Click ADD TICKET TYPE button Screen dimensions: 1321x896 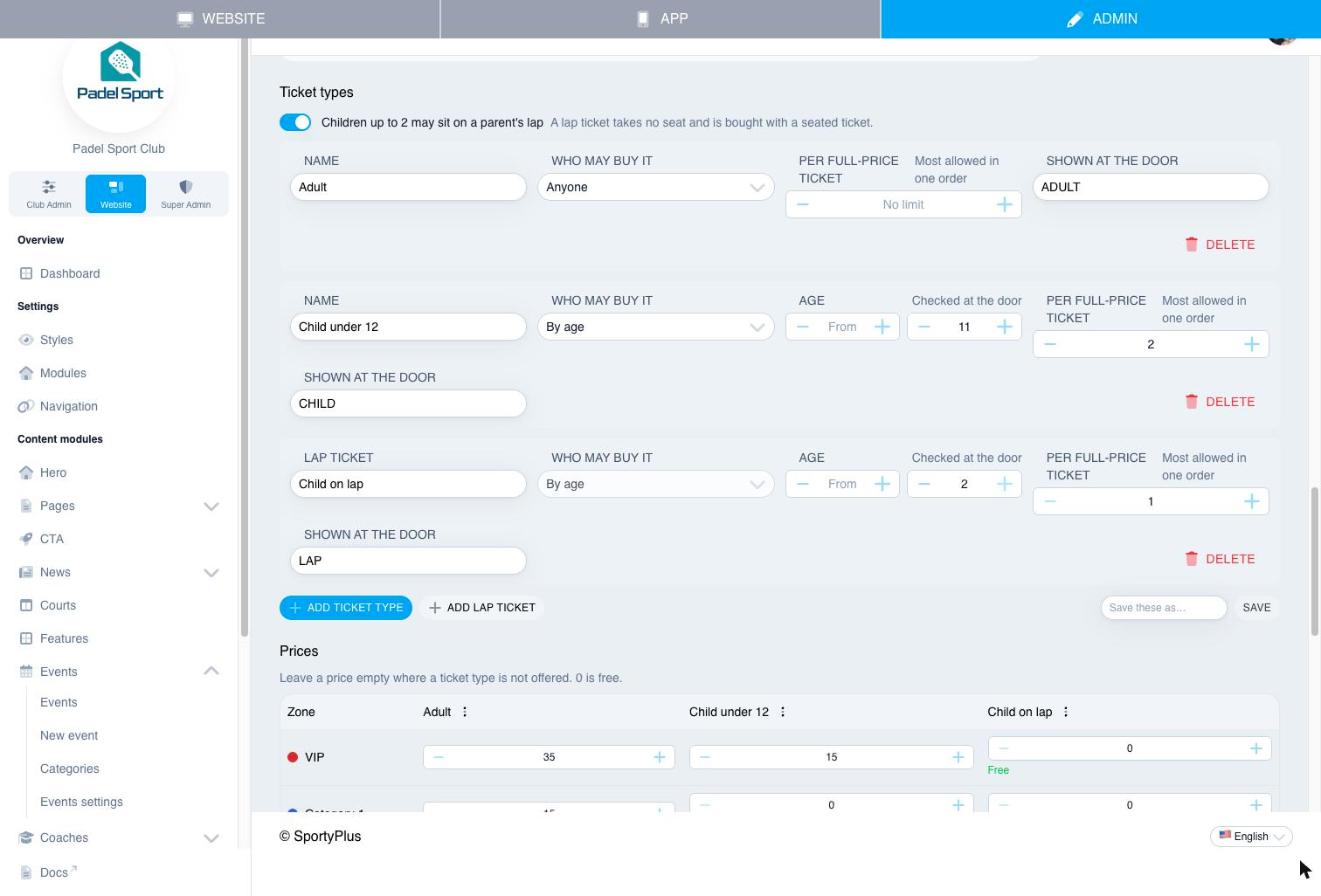[346, 608]
